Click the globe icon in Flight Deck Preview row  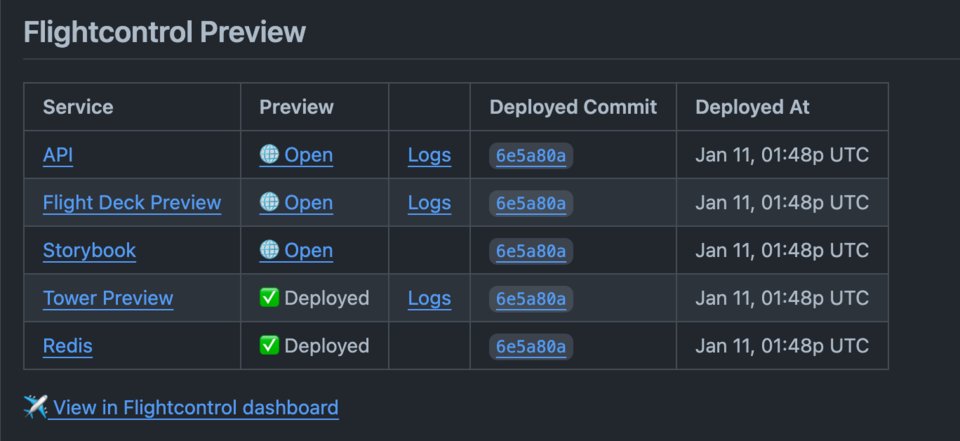click(269, 202)
